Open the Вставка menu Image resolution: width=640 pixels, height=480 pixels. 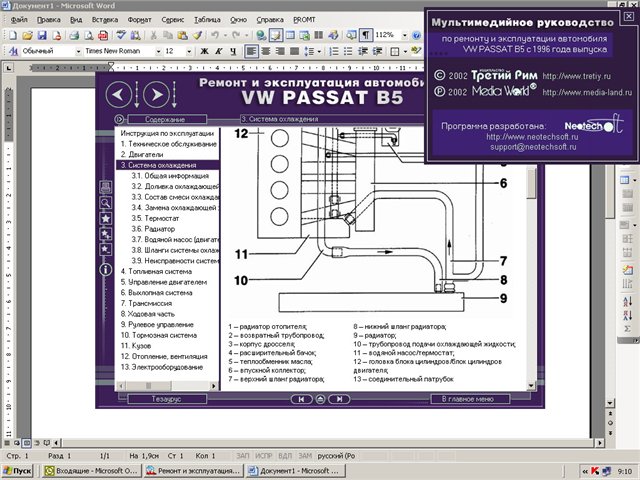(x=104, y=20)
